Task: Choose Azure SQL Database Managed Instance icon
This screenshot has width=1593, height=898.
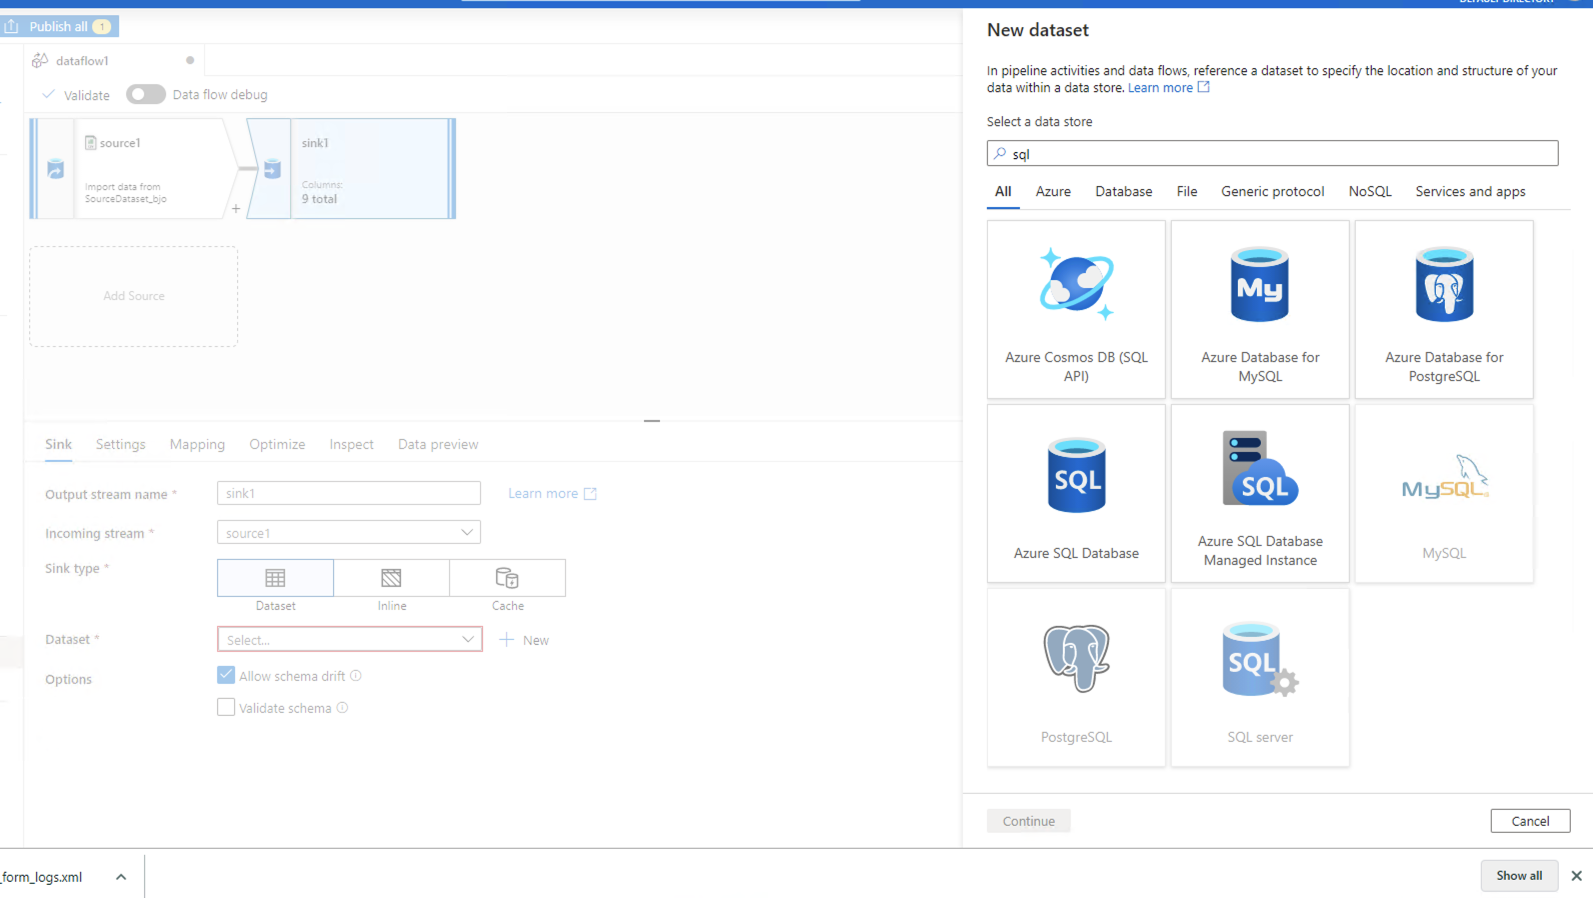Action: click(1260, 468)
